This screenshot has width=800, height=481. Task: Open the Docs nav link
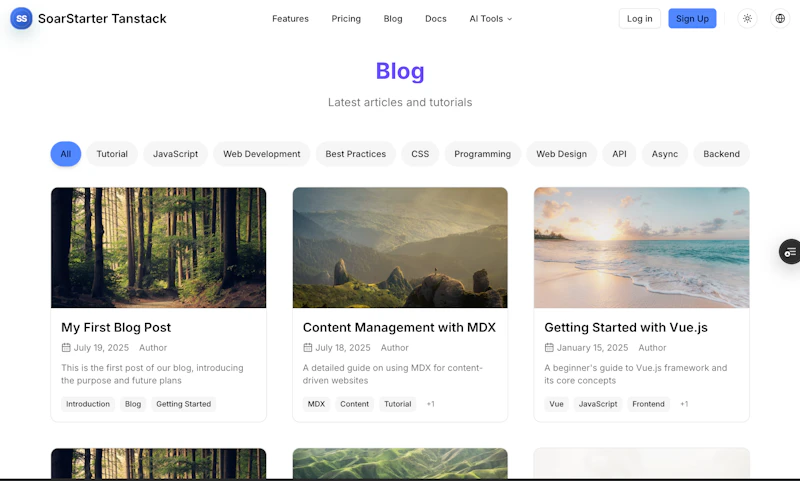click(436, 18)
